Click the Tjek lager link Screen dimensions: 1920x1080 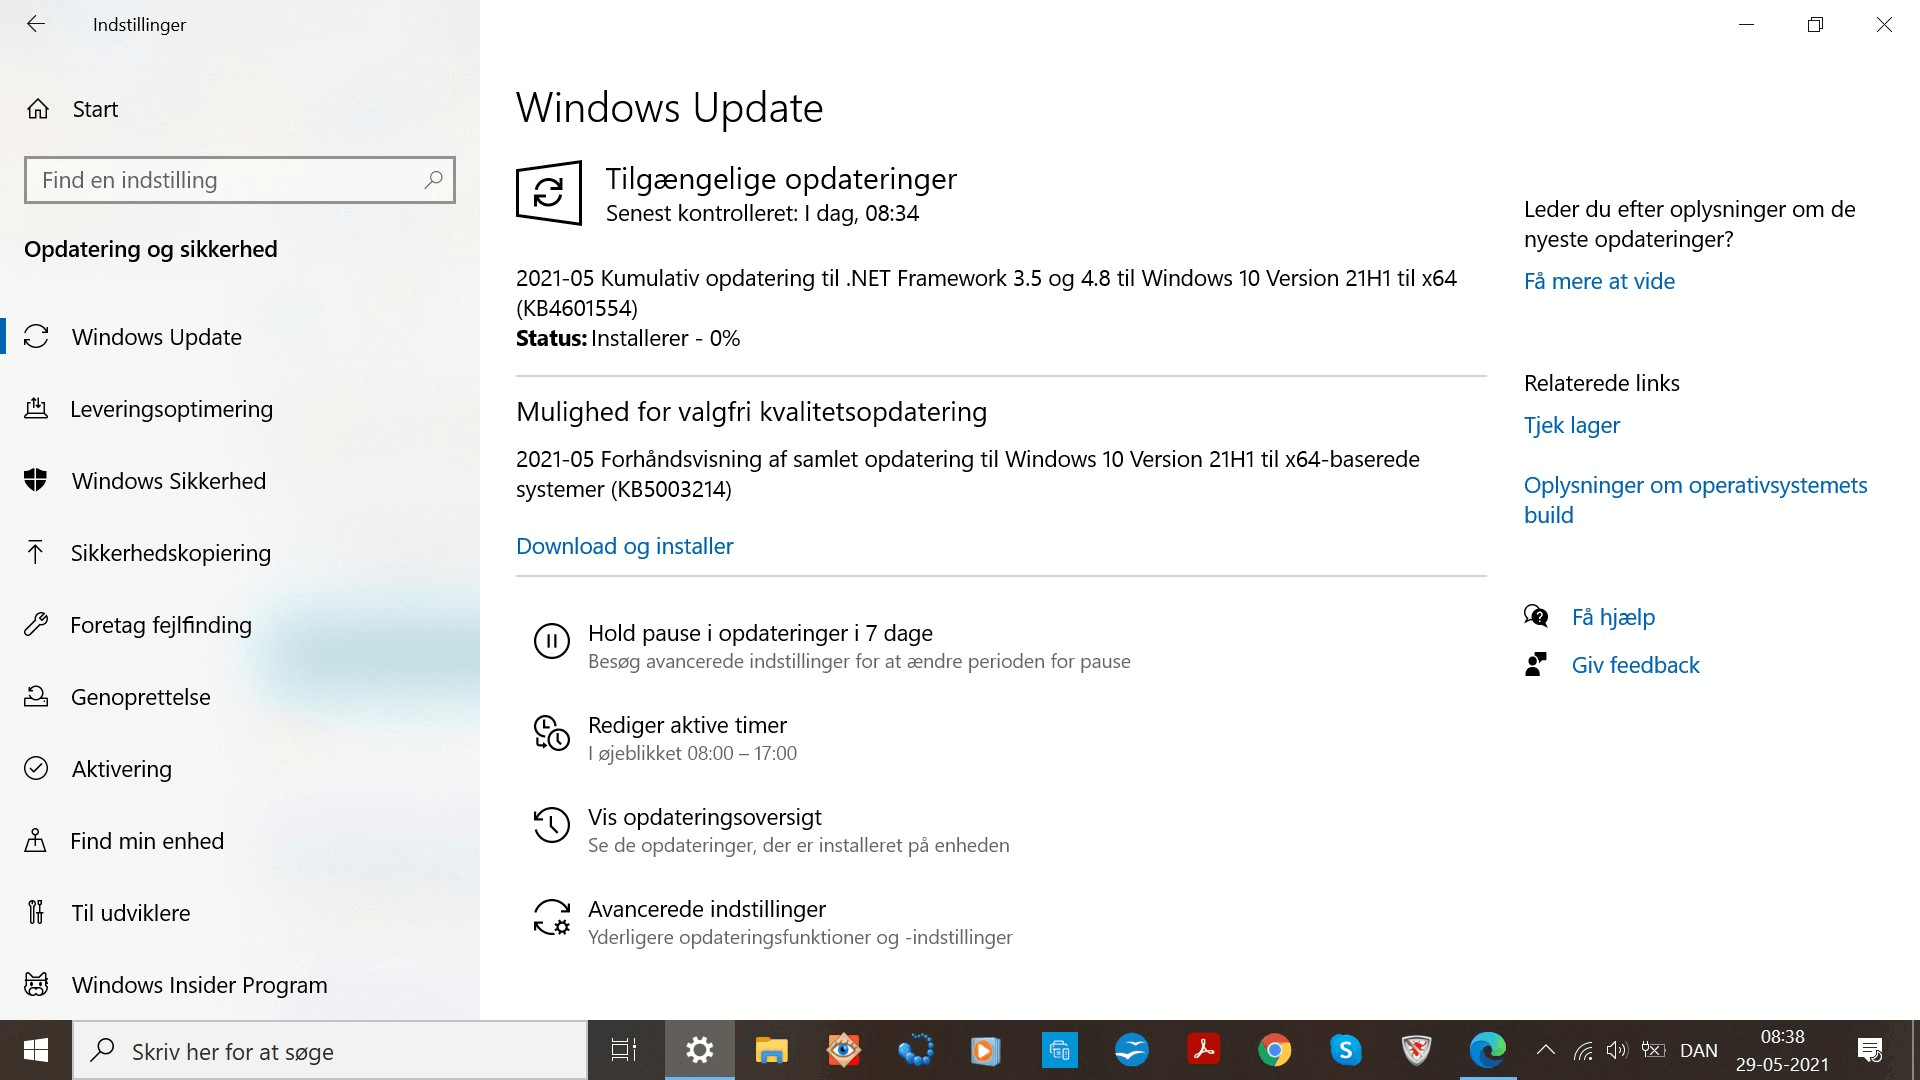1571,425
